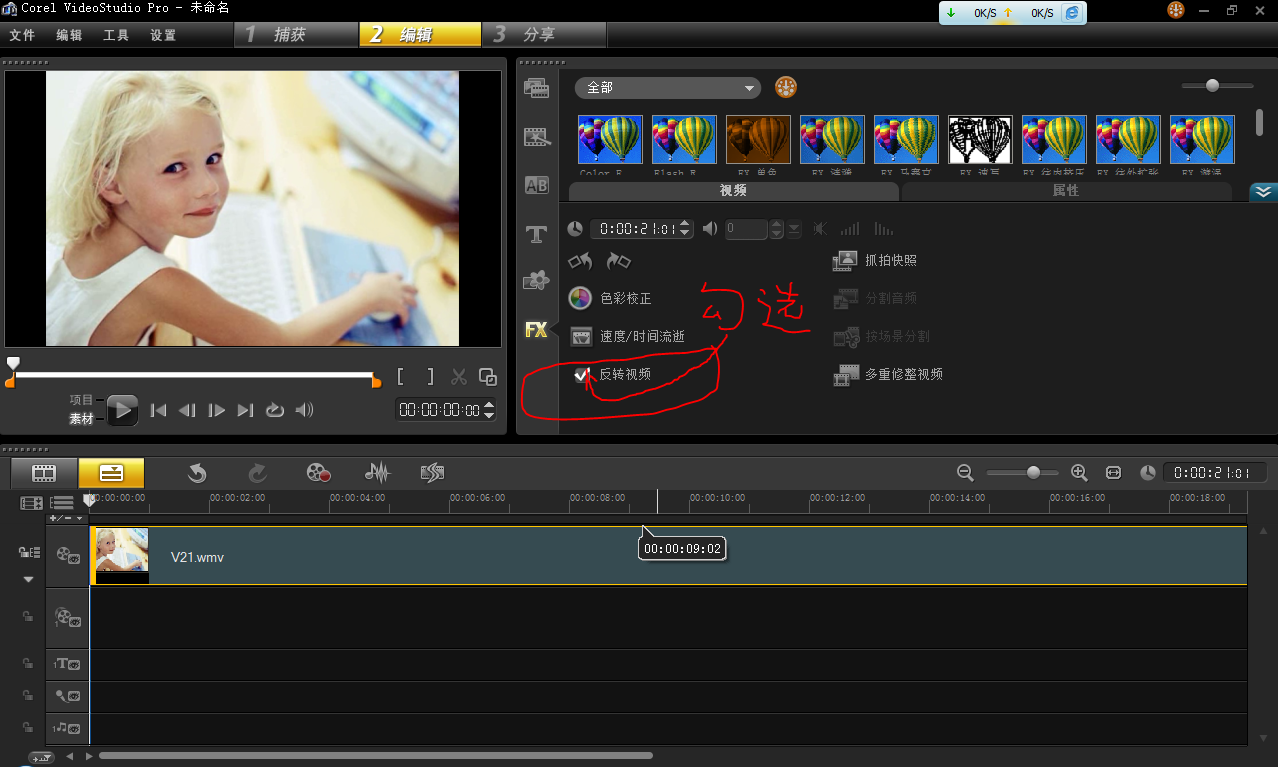
Task: Play the preview video
Action: [x=122, y=409]
